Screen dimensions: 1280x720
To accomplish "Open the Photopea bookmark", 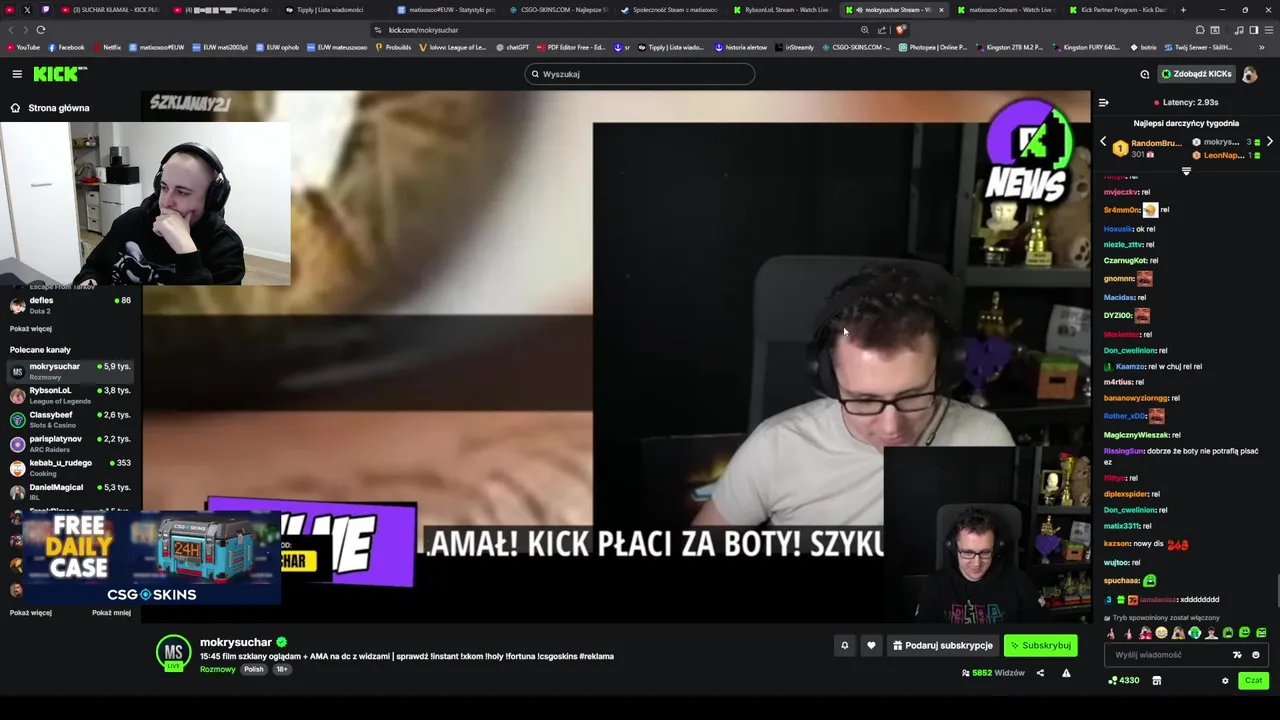I will pyautogui.click(x=933, y=47).
